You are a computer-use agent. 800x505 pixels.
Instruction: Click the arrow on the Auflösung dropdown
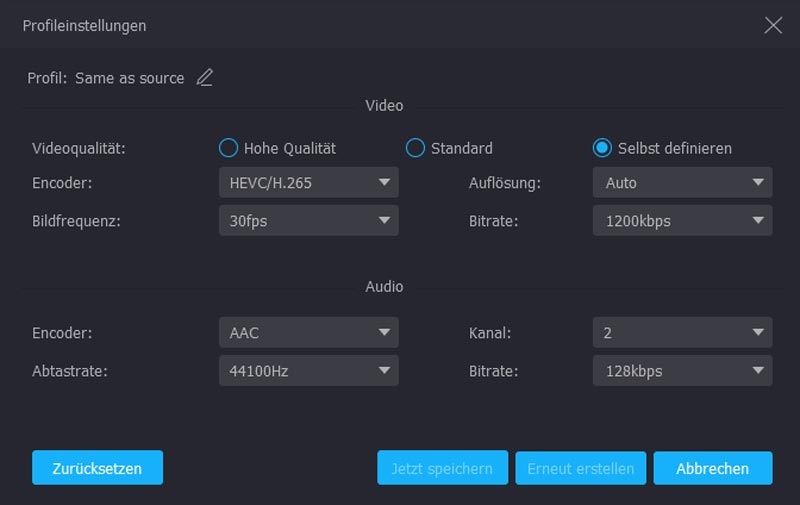(757, 183)
